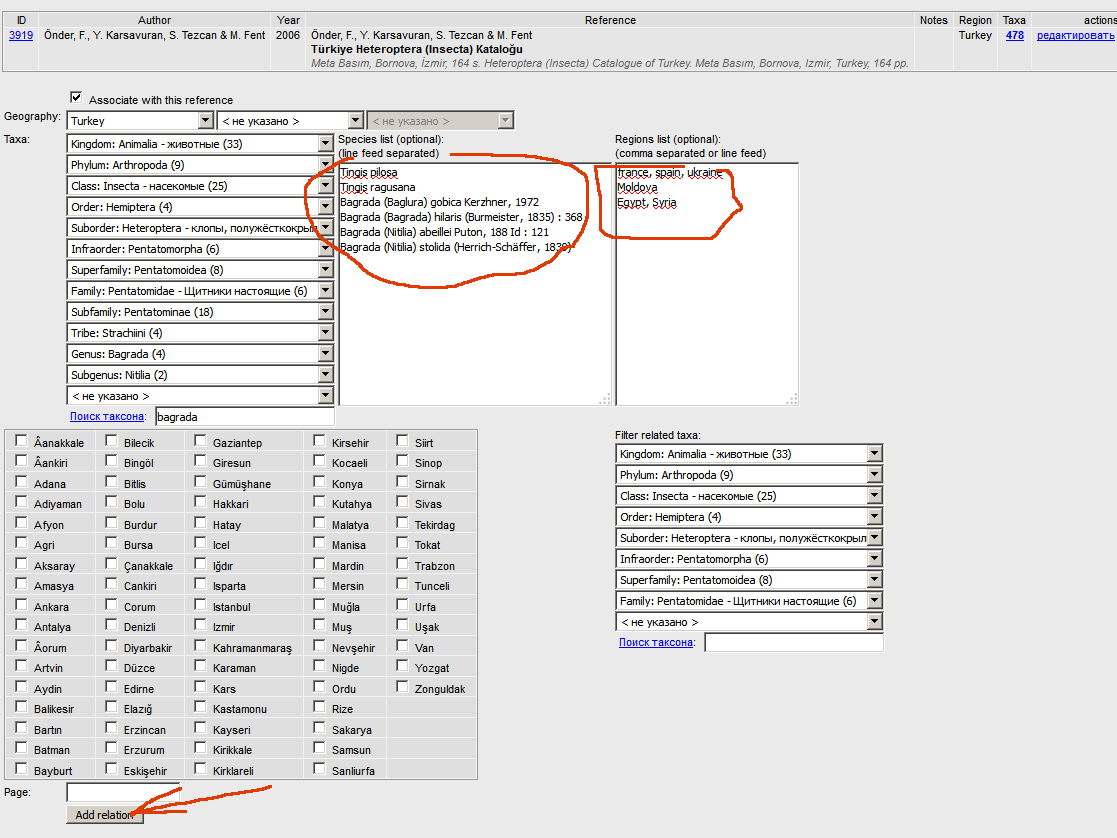This screenshot has height=838, width=1117.
Task: Click the Taxa count link 478
Action: click(x=1014, y=35)
